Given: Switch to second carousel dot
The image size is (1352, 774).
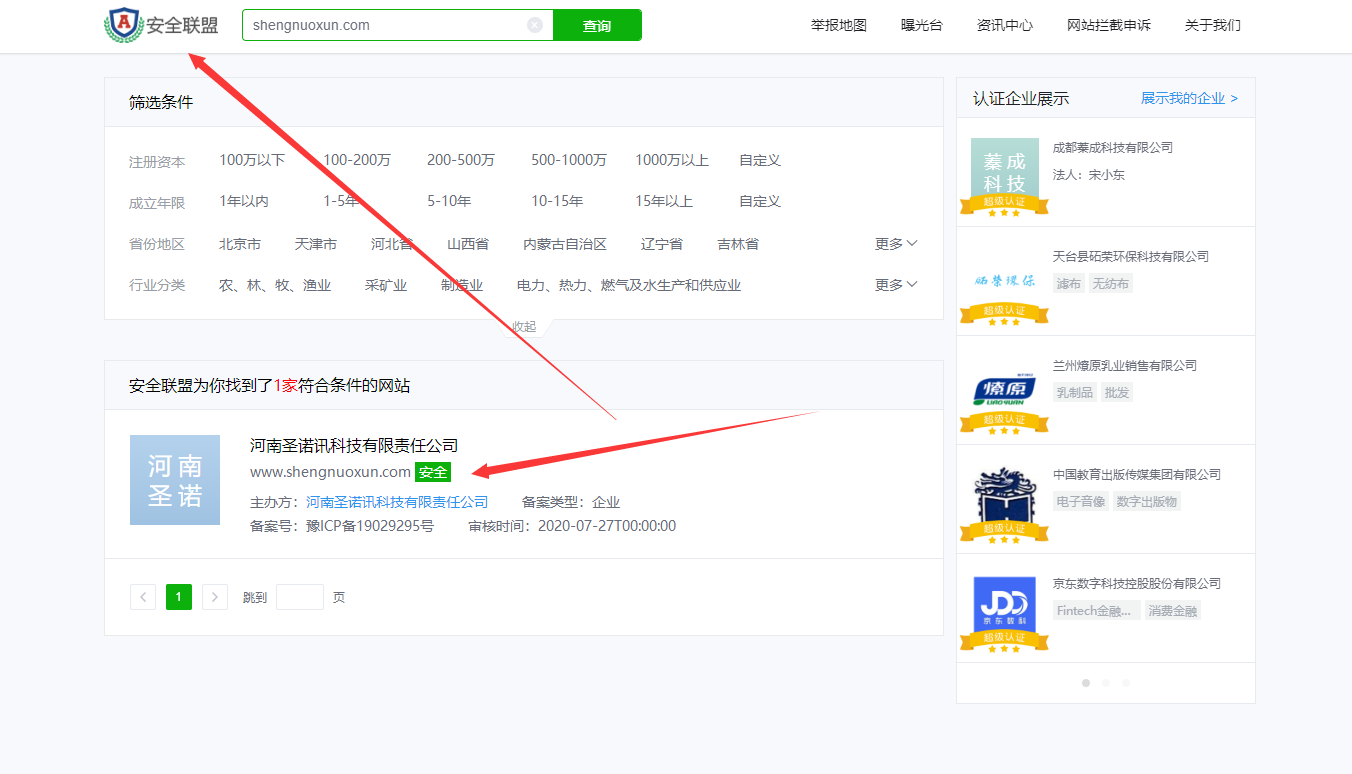Looking at the screenshot, I should pyautogui.click(x=1106, y=683).
